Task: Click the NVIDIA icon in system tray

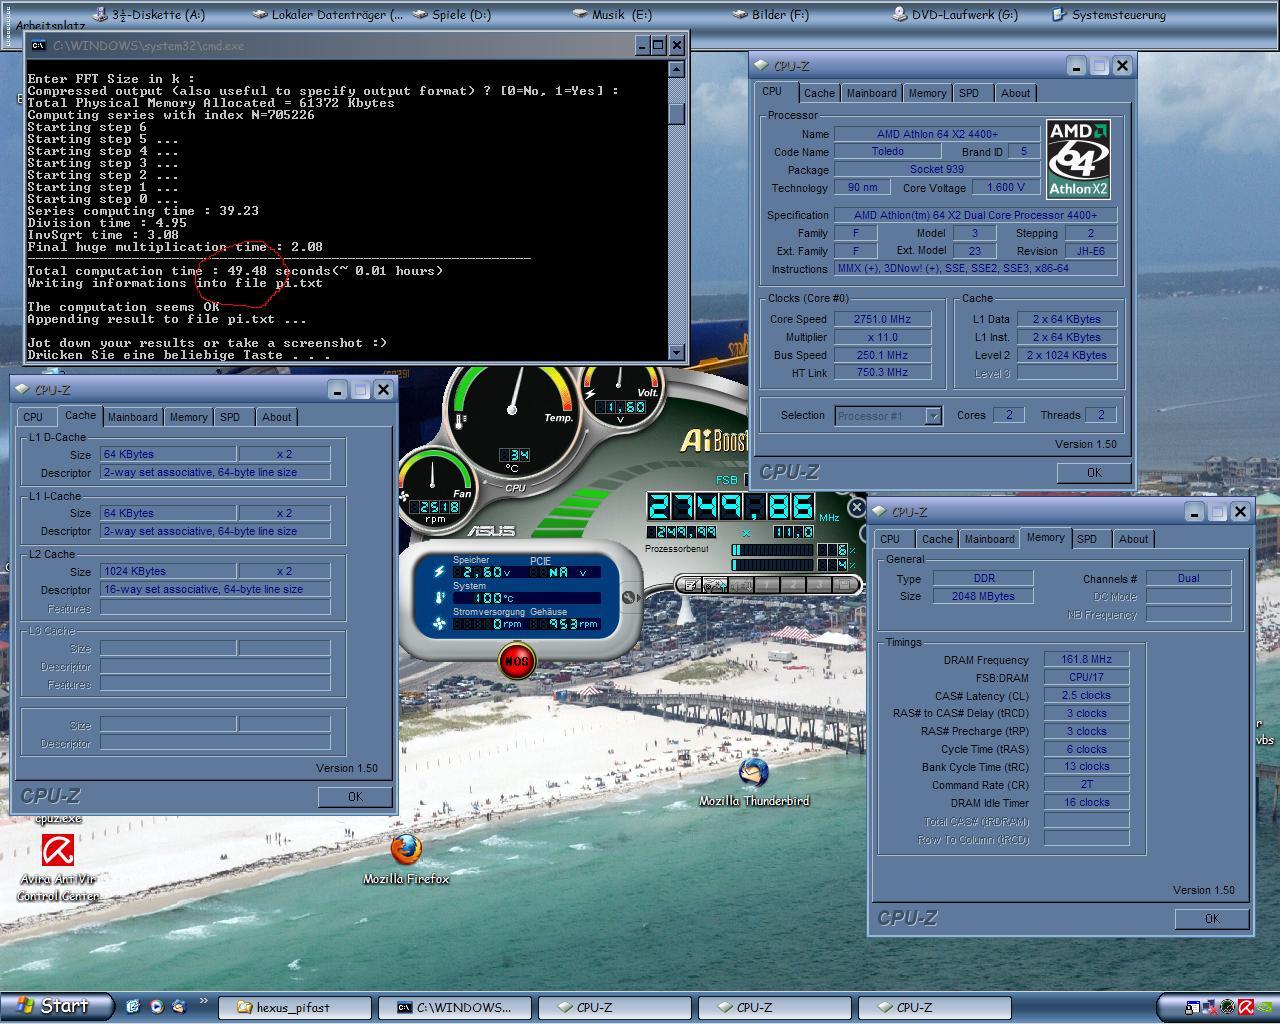Action: coord(1265,1007)
